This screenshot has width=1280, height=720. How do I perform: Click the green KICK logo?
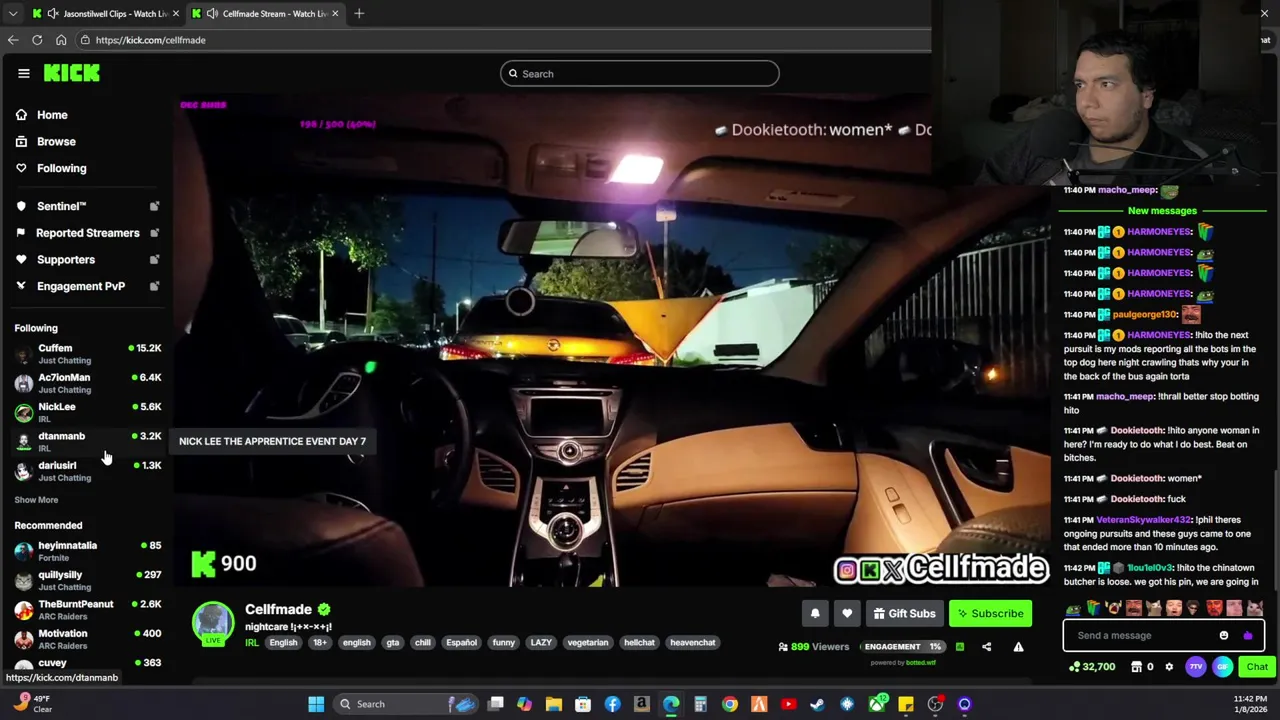tap(72, 73)
